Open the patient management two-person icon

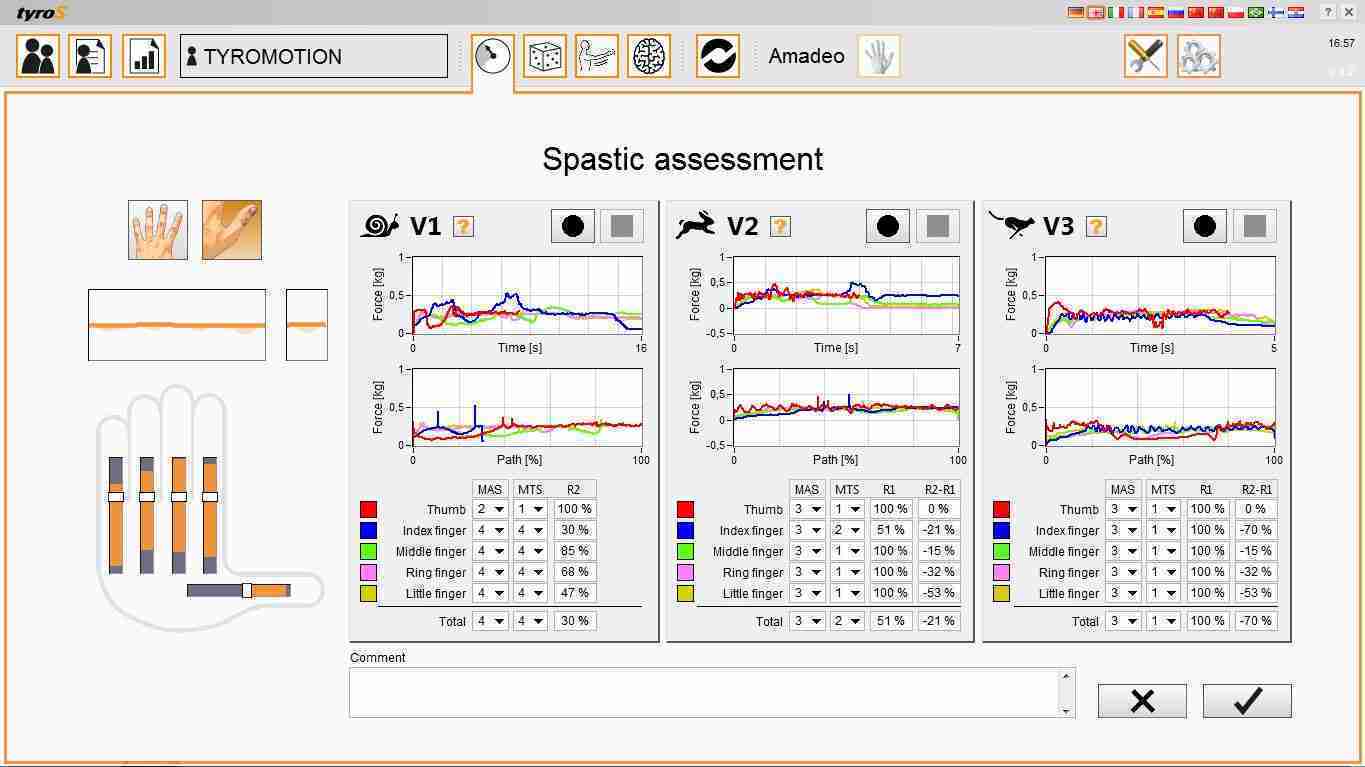37,56
